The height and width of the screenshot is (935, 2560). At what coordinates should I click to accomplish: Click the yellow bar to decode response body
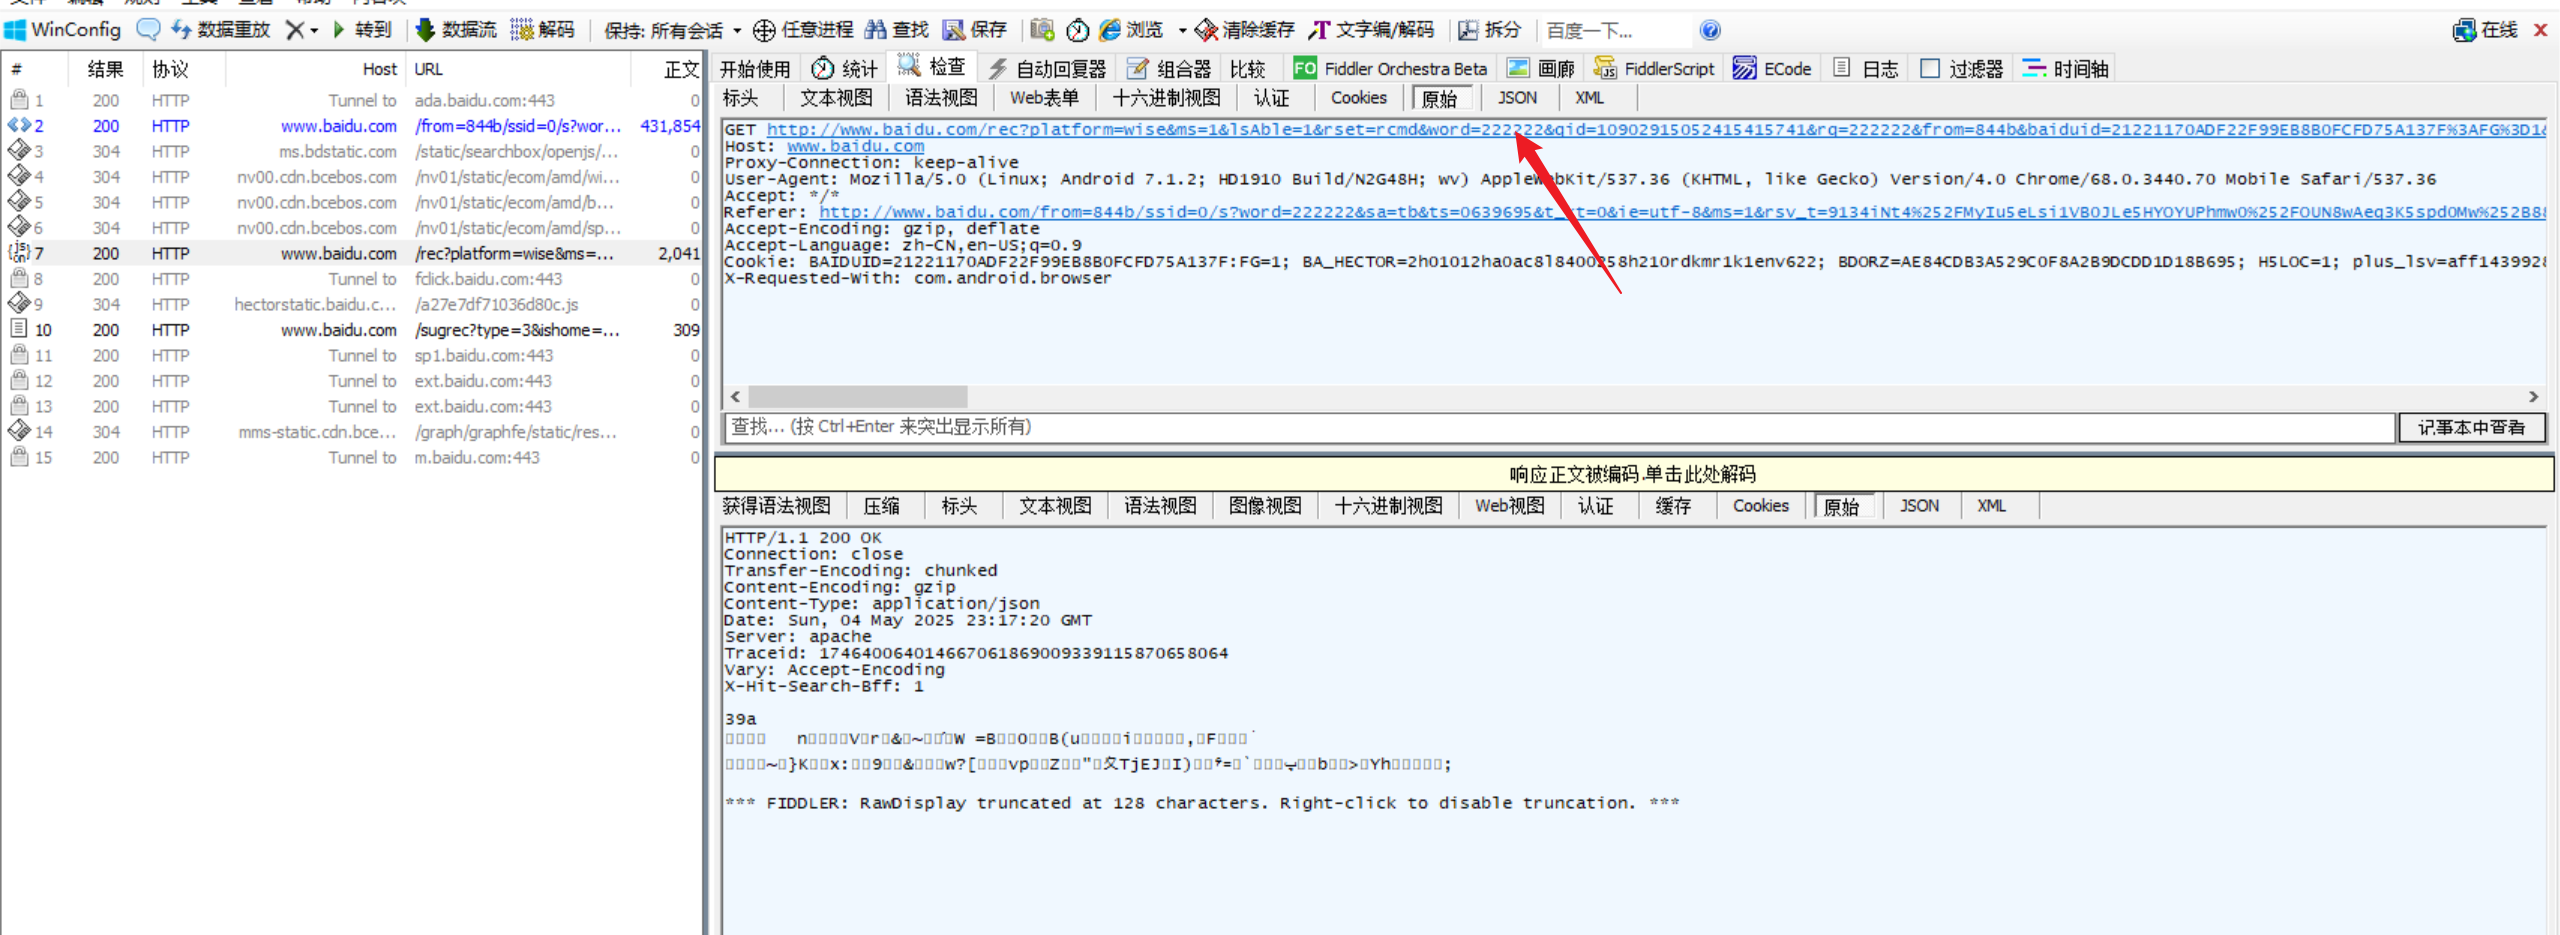1633,474
